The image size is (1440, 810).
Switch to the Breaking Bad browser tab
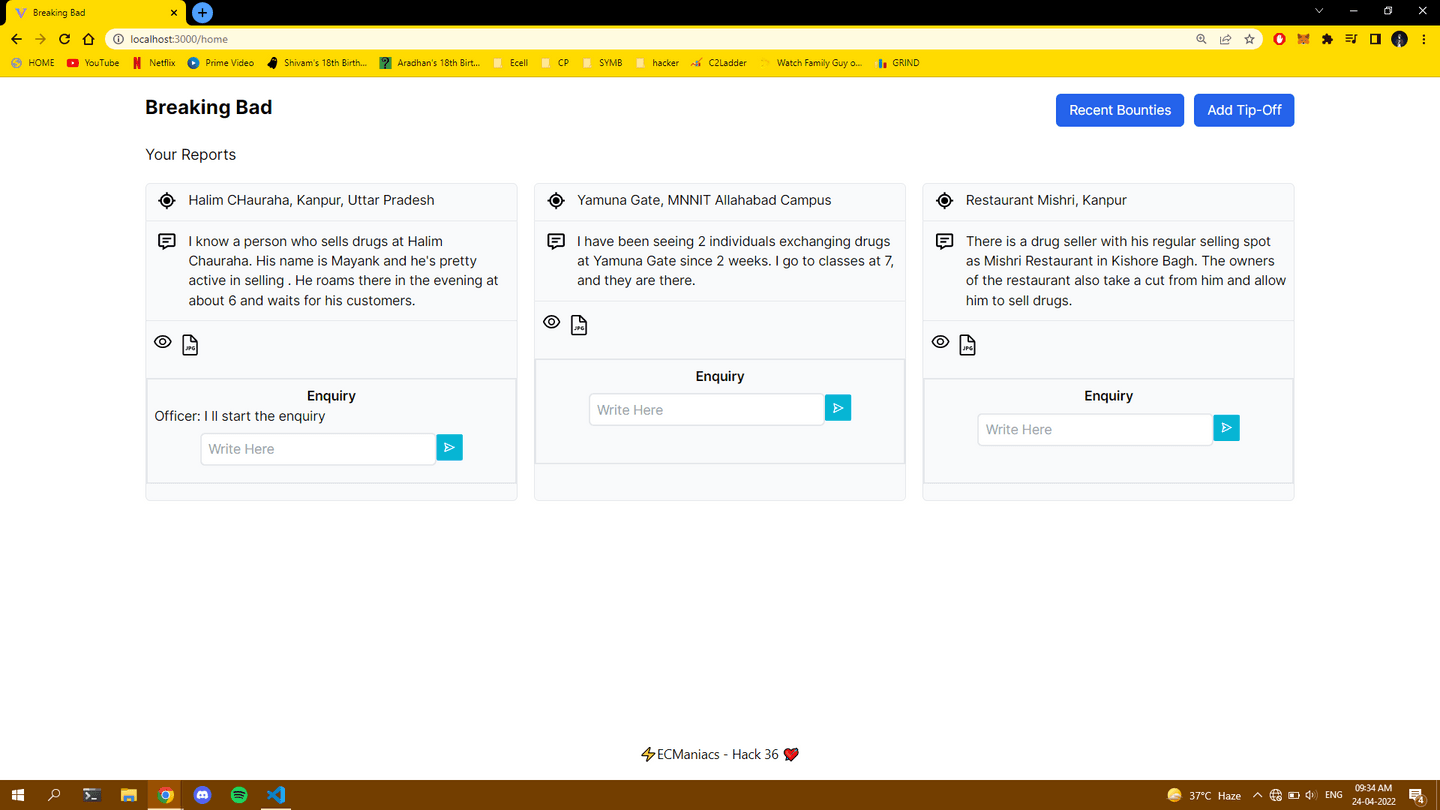pyautogui.click(x=95, y=13)
